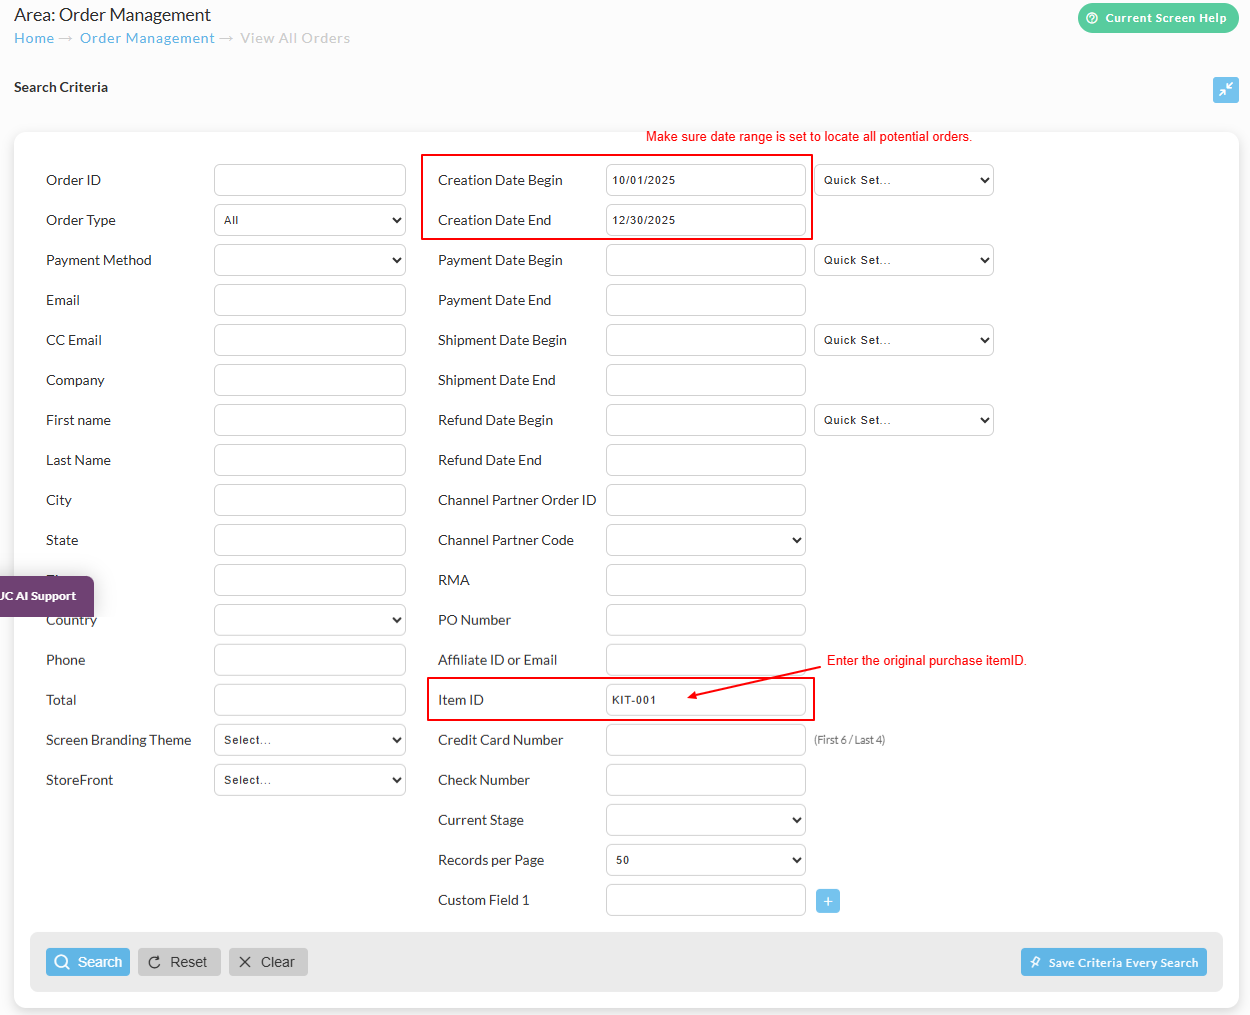The height and width of the screenshot is (1015, 1250).
Task: Open the Current Stage dropdown
Action: click(706, 820)
